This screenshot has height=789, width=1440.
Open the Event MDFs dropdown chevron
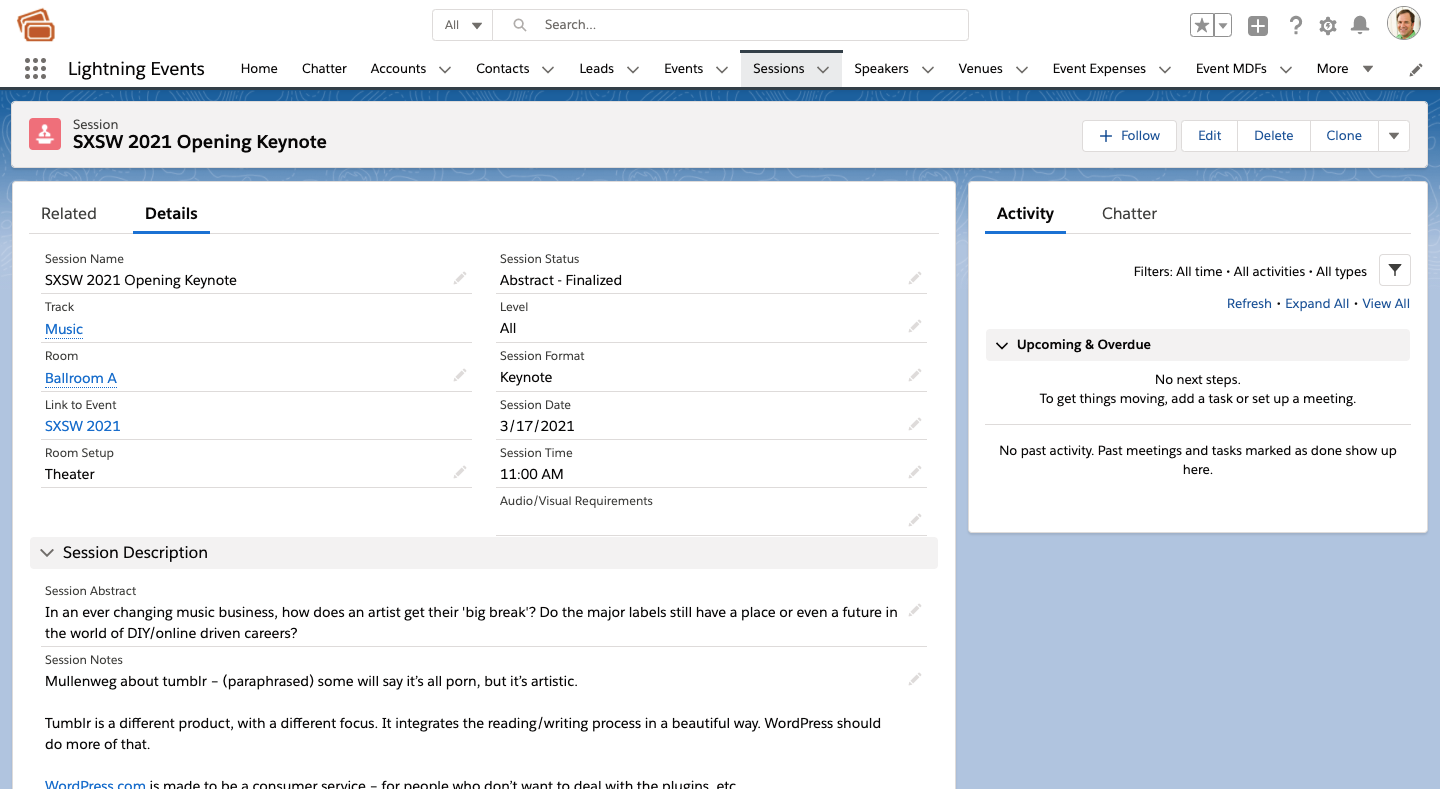point(1286,70)
